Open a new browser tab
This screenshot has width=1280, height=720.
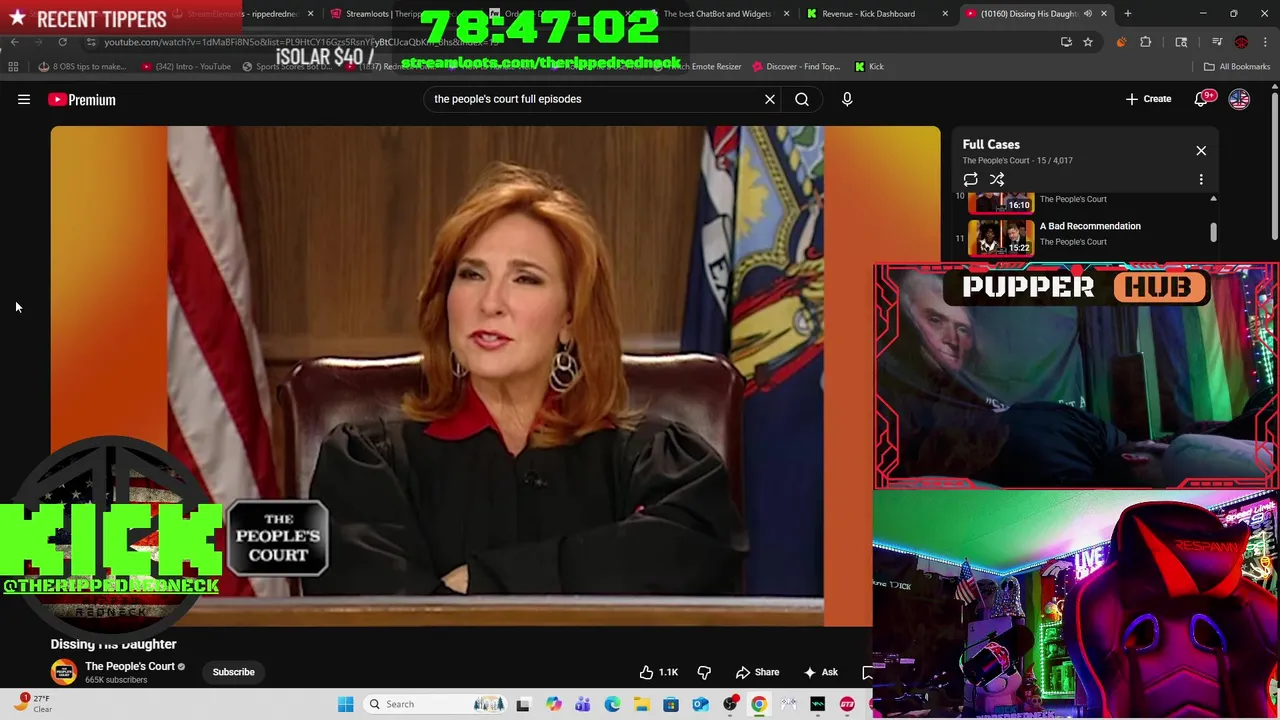click(x=1128, y=14)
